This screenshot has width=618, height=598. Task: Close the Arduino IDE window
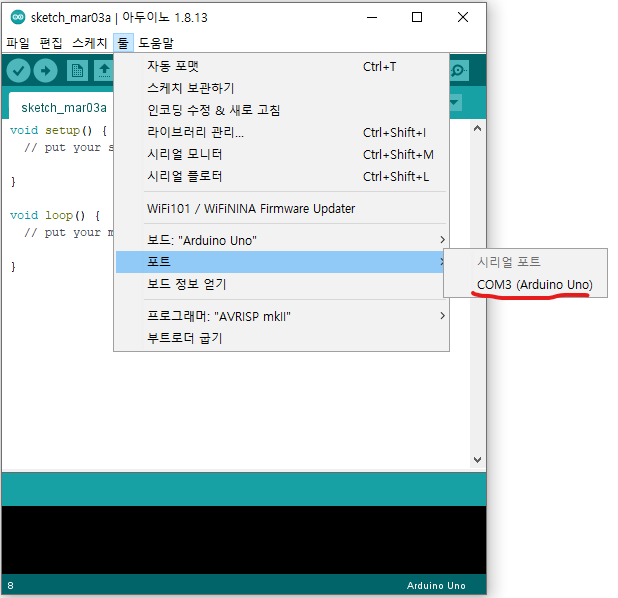click(463, 17)
